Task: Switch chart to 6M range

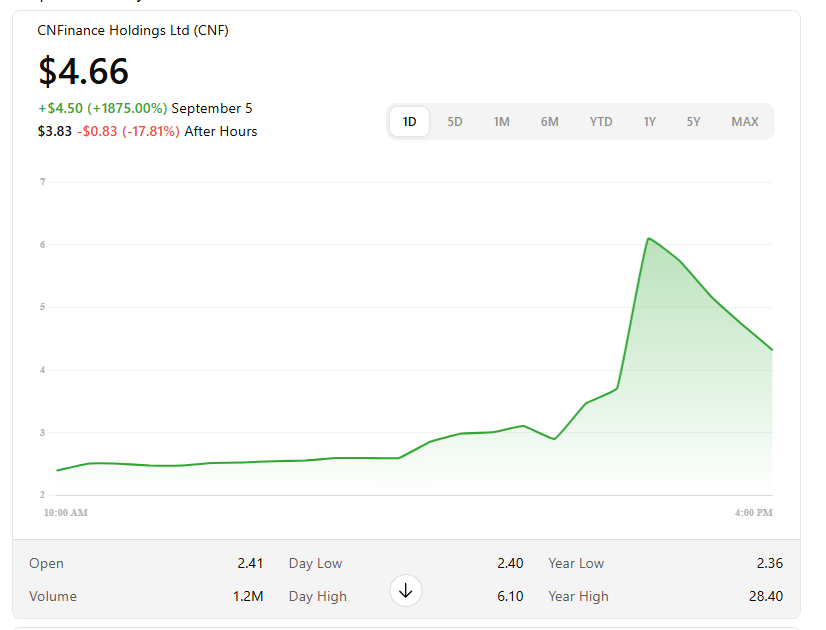Action: click(550, 122)
